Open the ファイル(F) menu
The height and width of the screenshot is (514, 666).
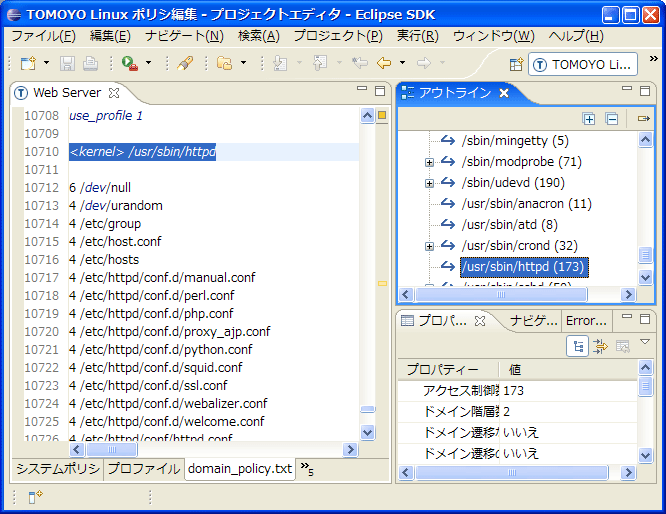[43, 36]
